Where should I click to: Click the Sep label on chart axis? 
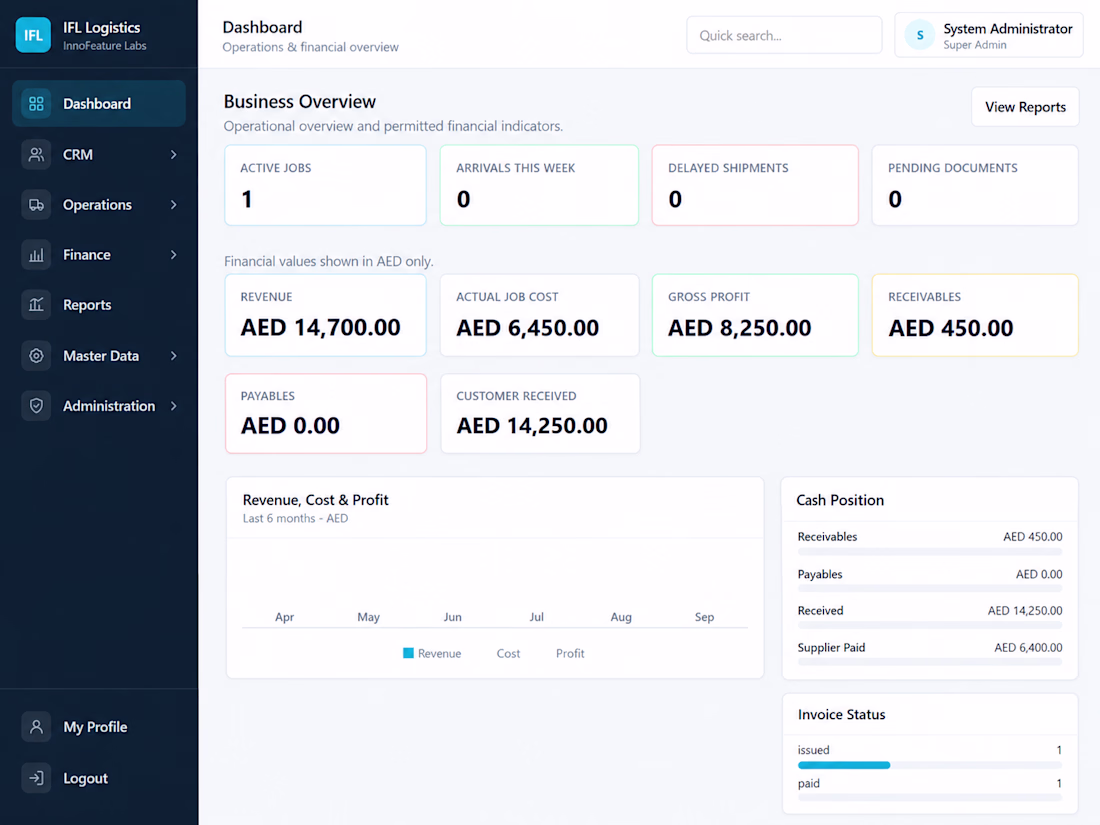[704, 617]
